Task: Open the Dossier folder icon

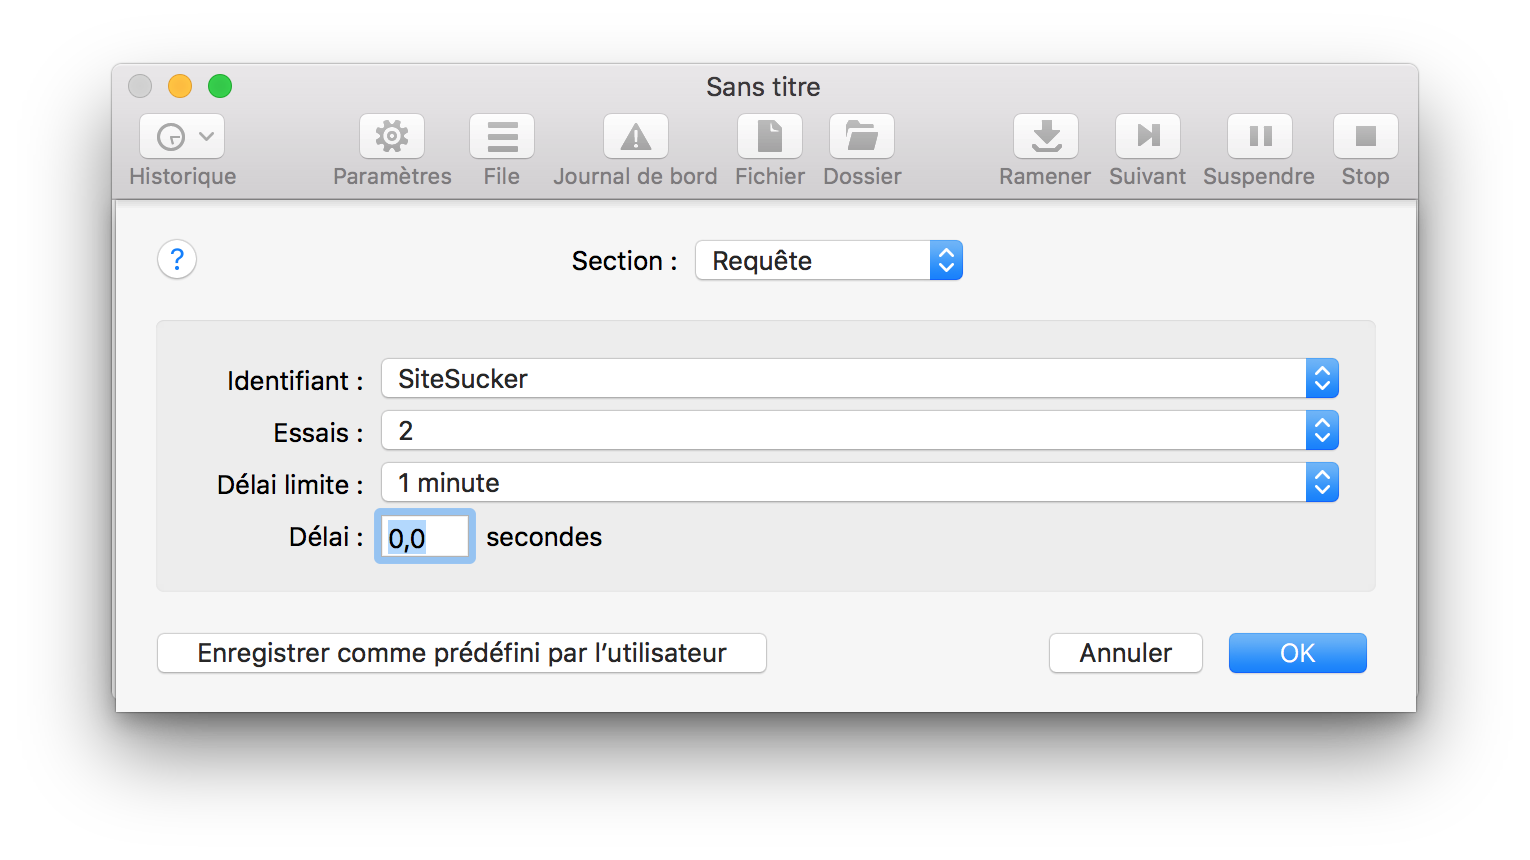Action: (x=862, y=137)
